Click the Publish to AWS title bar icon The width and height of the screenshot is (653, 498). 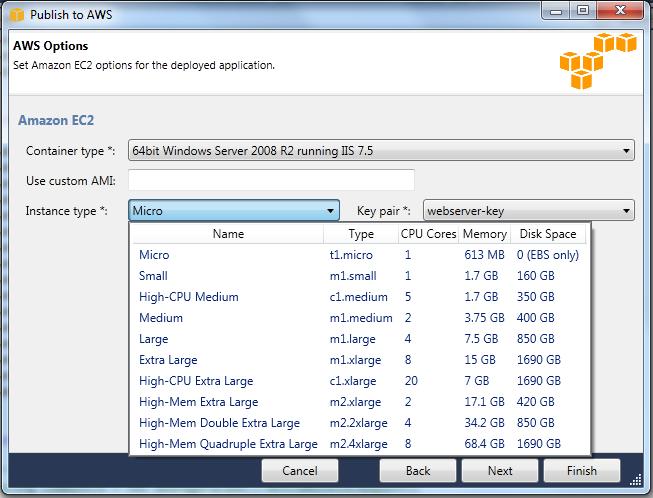pyautogui.click(x=17, y=15)
